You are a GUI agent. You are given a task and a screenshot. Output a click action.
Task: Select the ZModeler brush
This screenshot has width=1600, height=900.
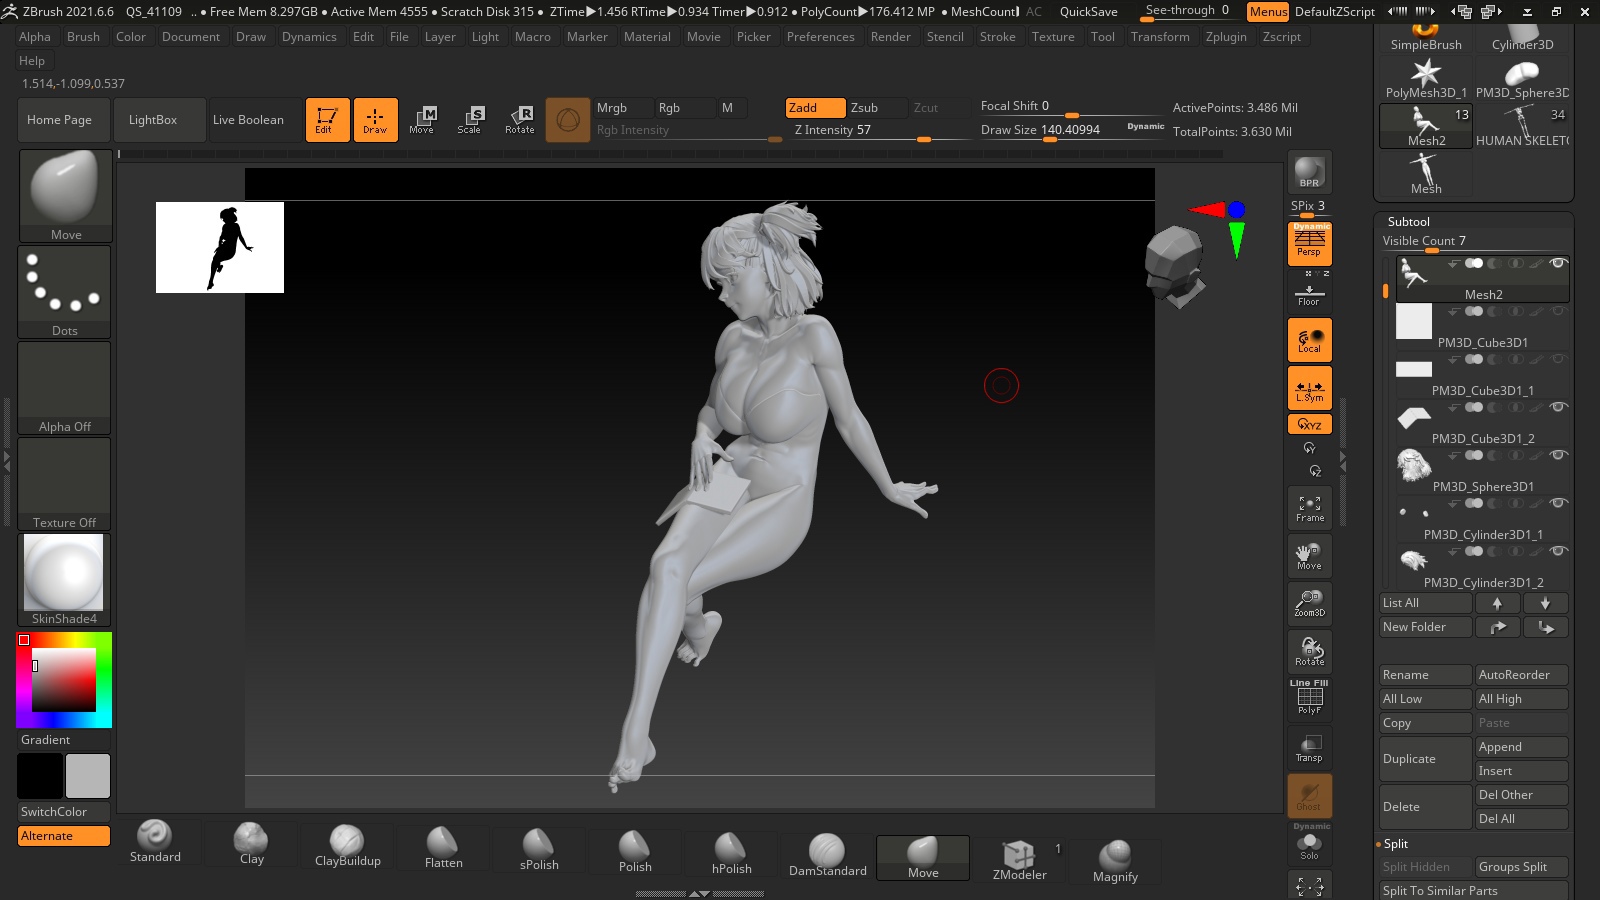click(1019, 860)
